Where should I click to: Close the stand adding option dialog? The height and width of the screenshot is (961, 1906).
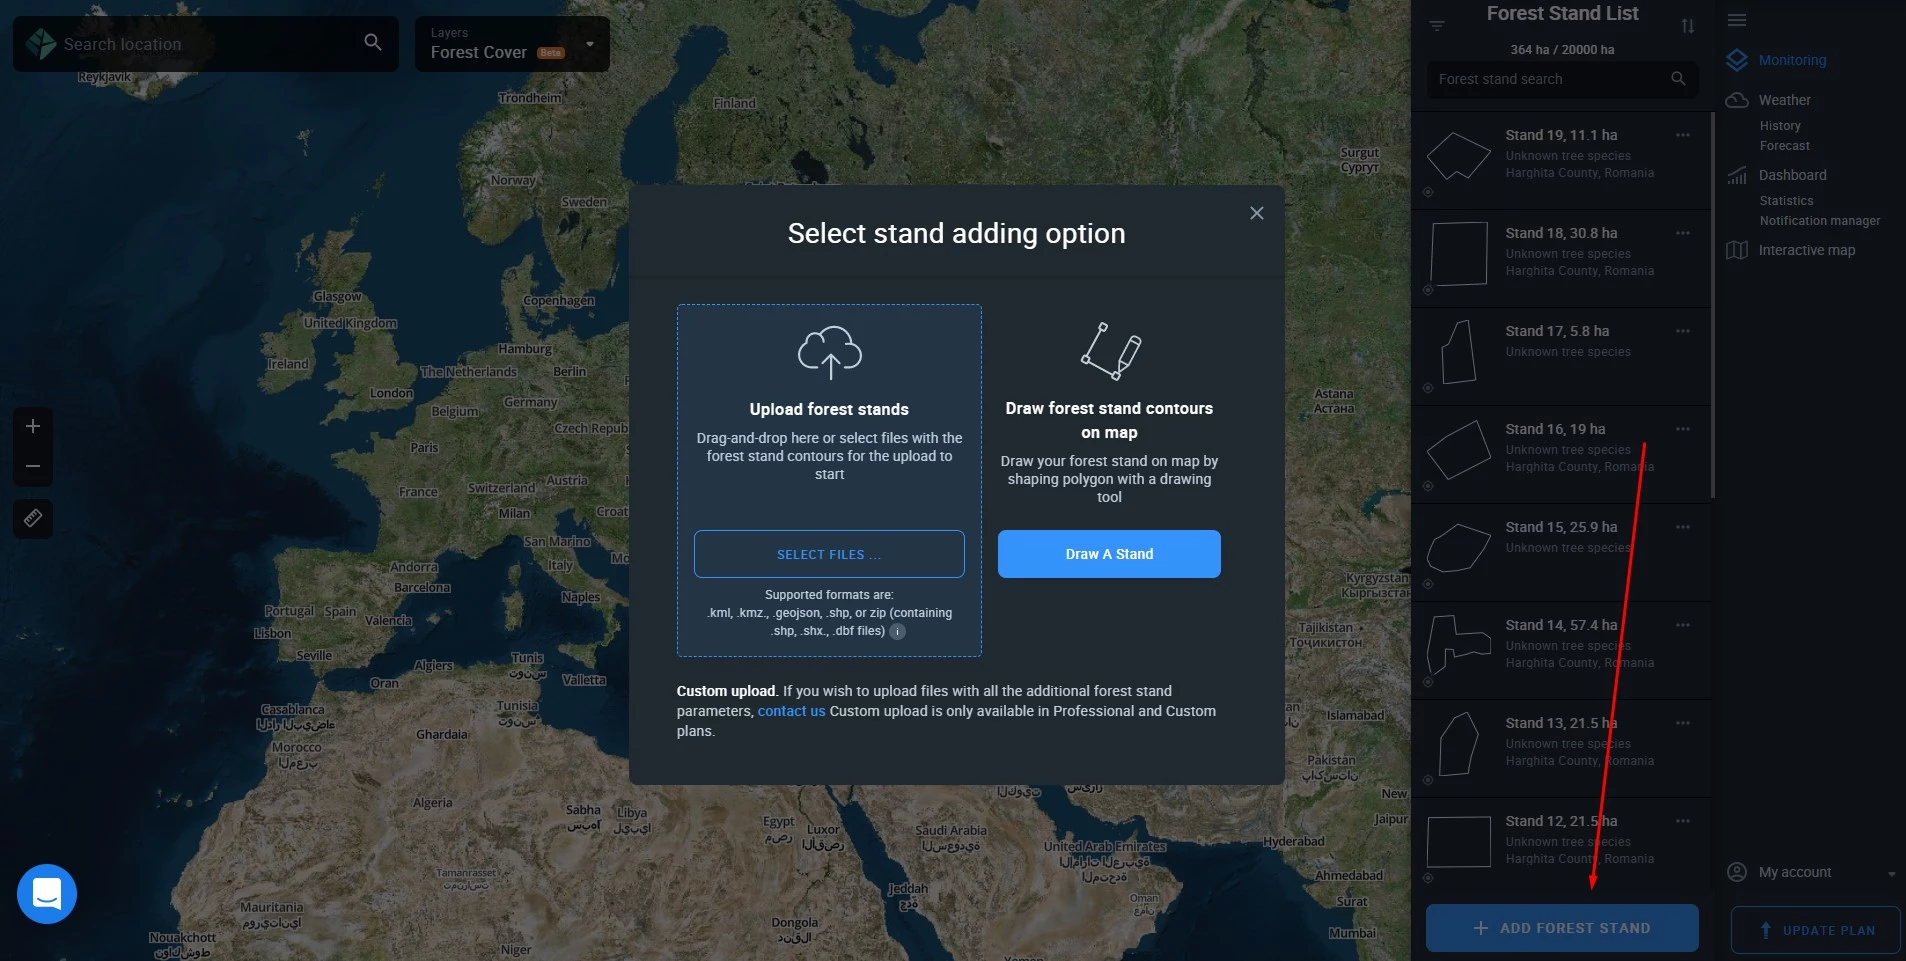point(1257,213)
